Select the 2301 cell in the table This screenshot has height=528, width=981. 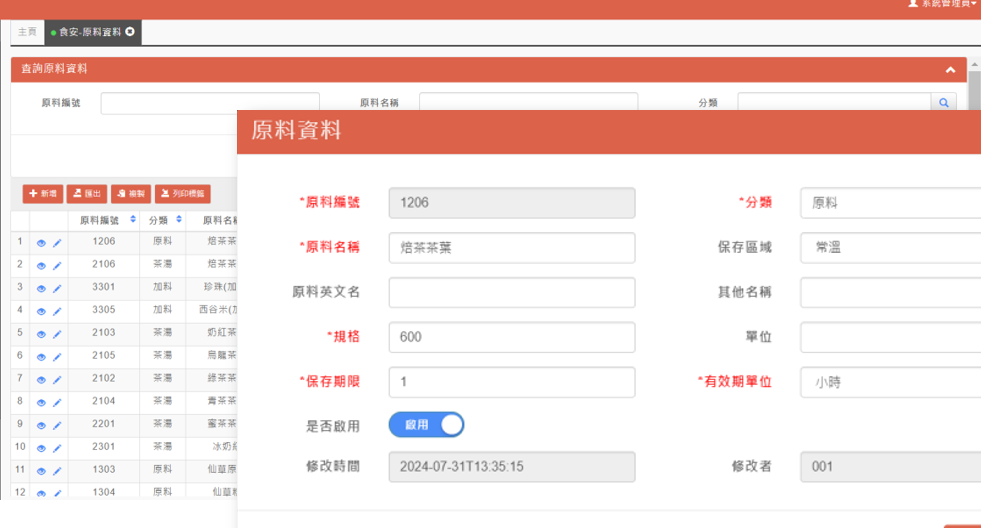[104, 447]
